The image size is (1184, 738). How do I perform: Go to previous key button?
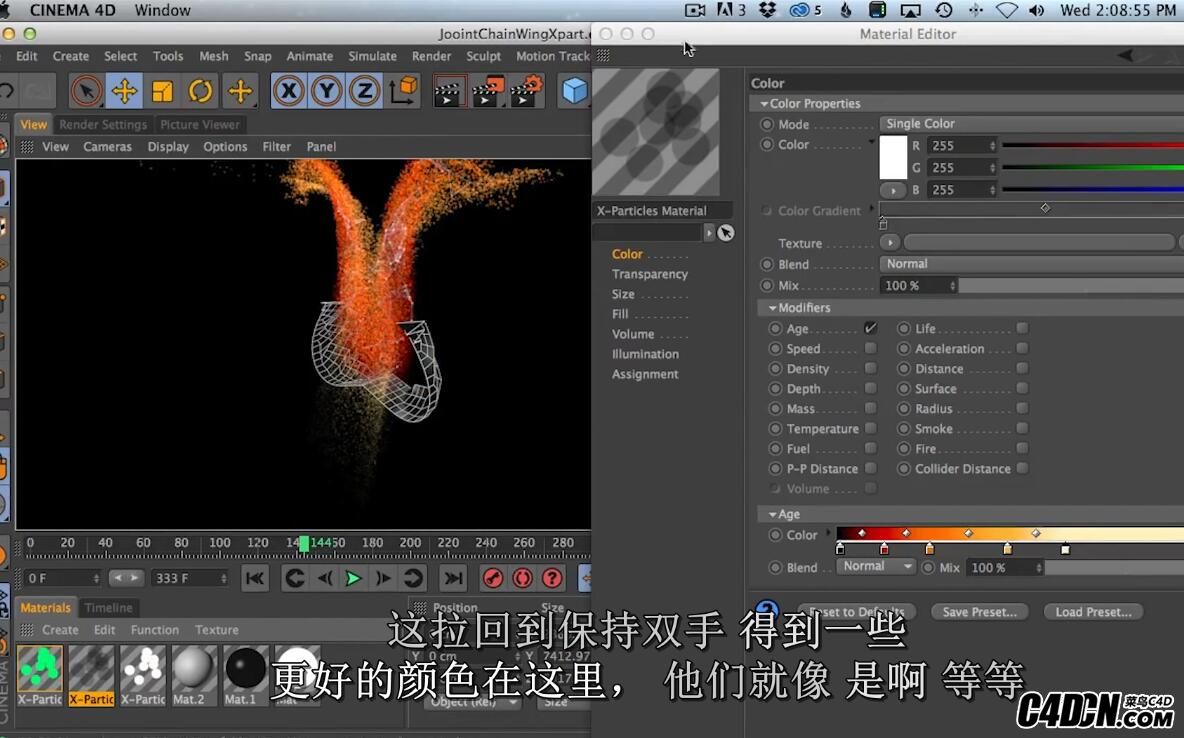click(295, 579)
